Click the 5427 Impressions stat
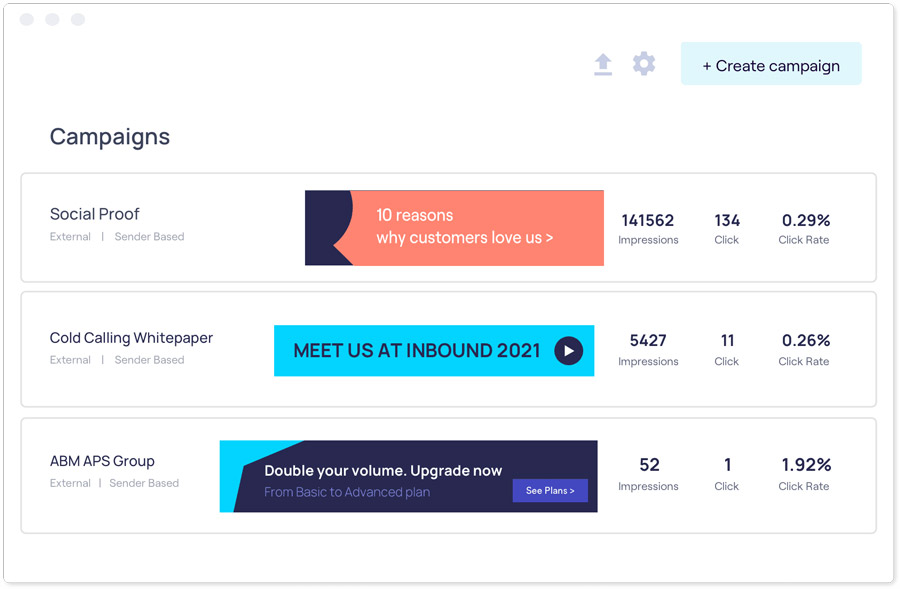 tap(648, 350)
